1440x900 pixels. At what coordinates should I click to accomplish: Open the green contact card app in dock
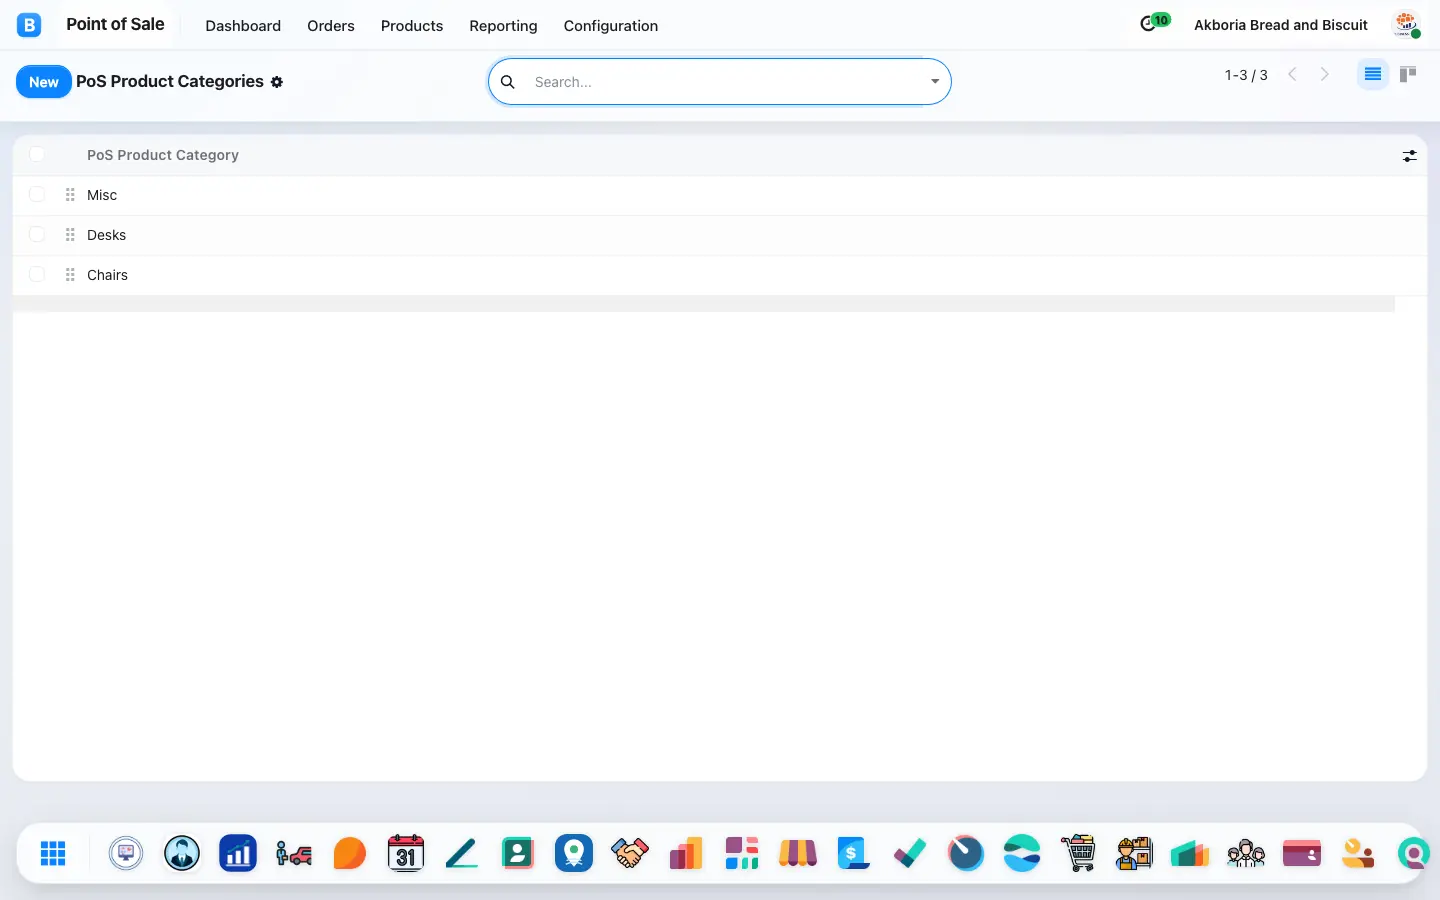coord(518,853)
